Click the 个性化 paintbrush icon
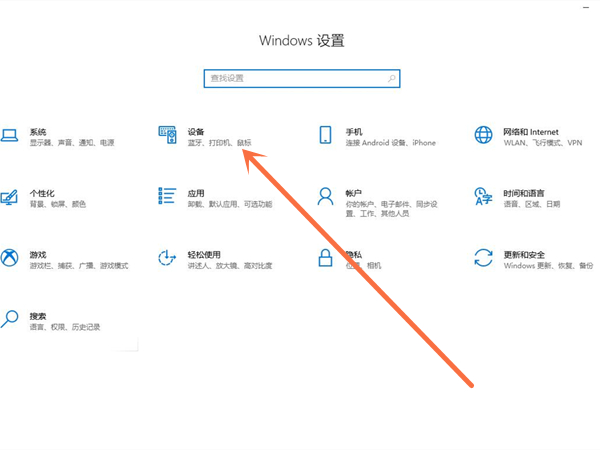Screen dimensions: 600x450 click(10, 197)
